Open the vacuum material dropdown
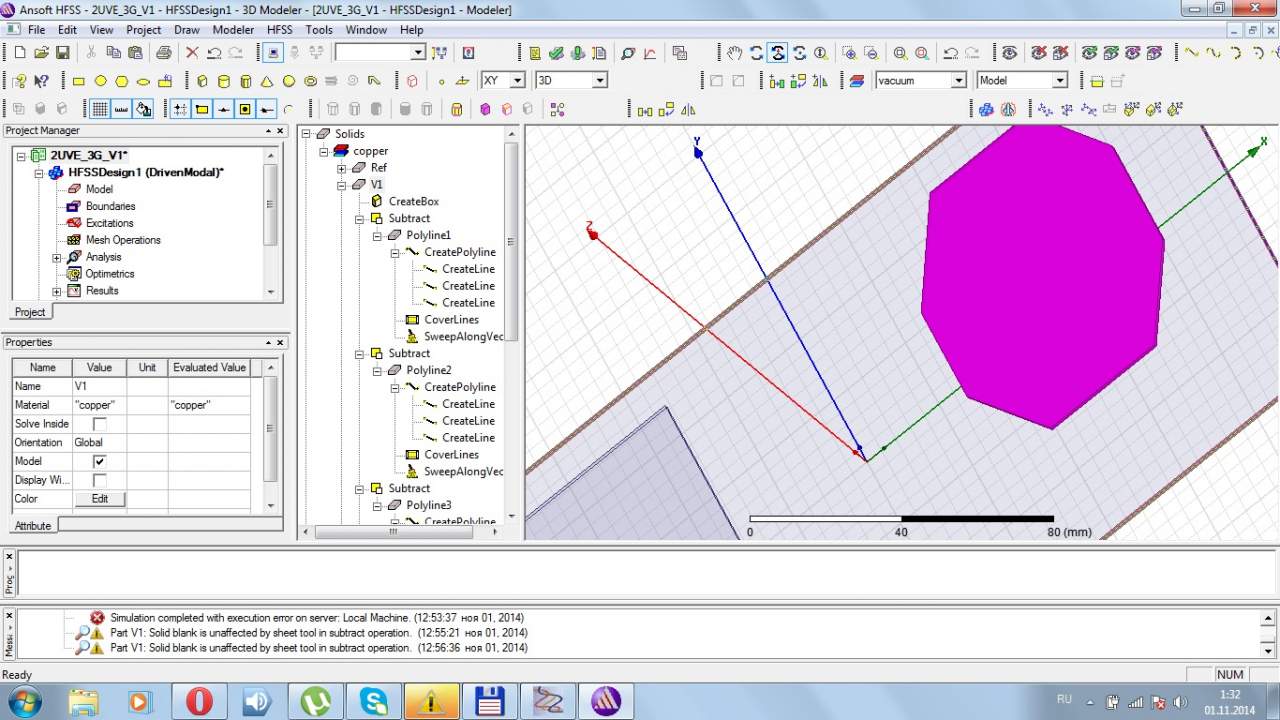Image resolution: width=1280 pixels, height=720 pixels. click(x=957, y=81)
